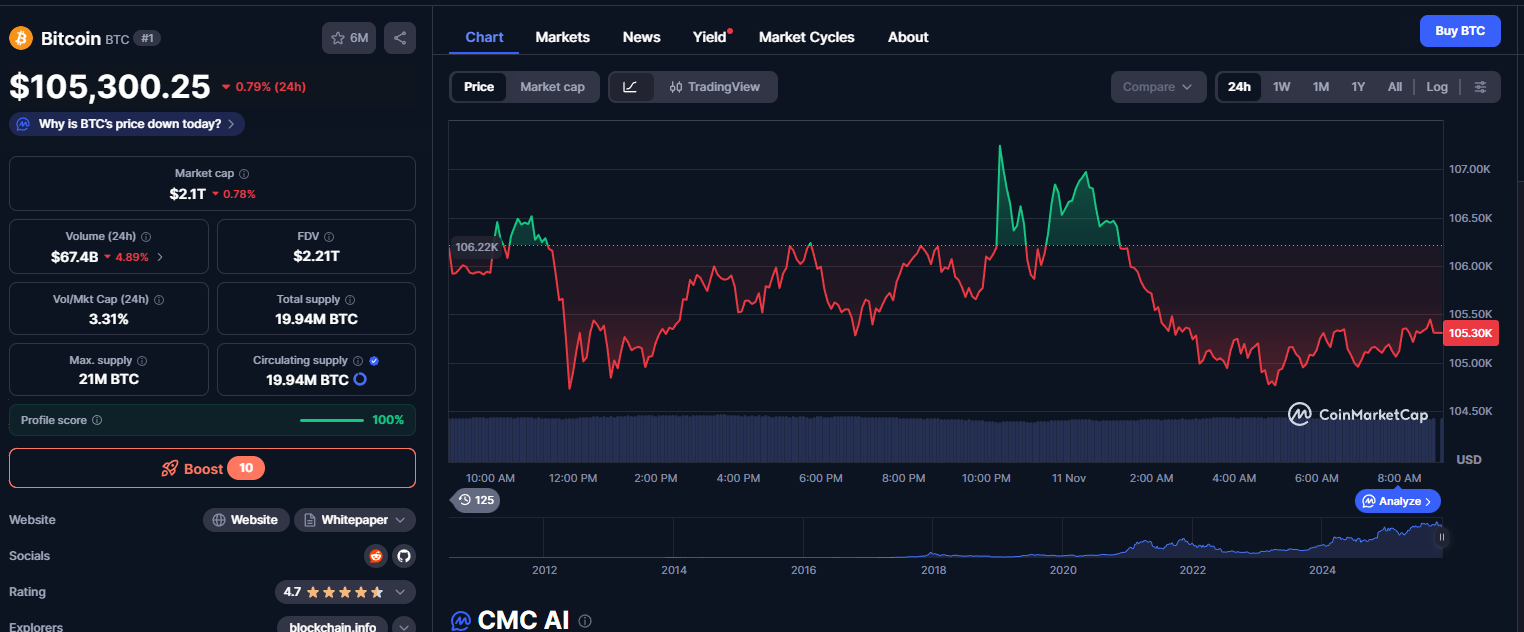Select the Reddit social icon
Image resolution: width=1524 pixels, height=632 pixels.
(375, 556)
